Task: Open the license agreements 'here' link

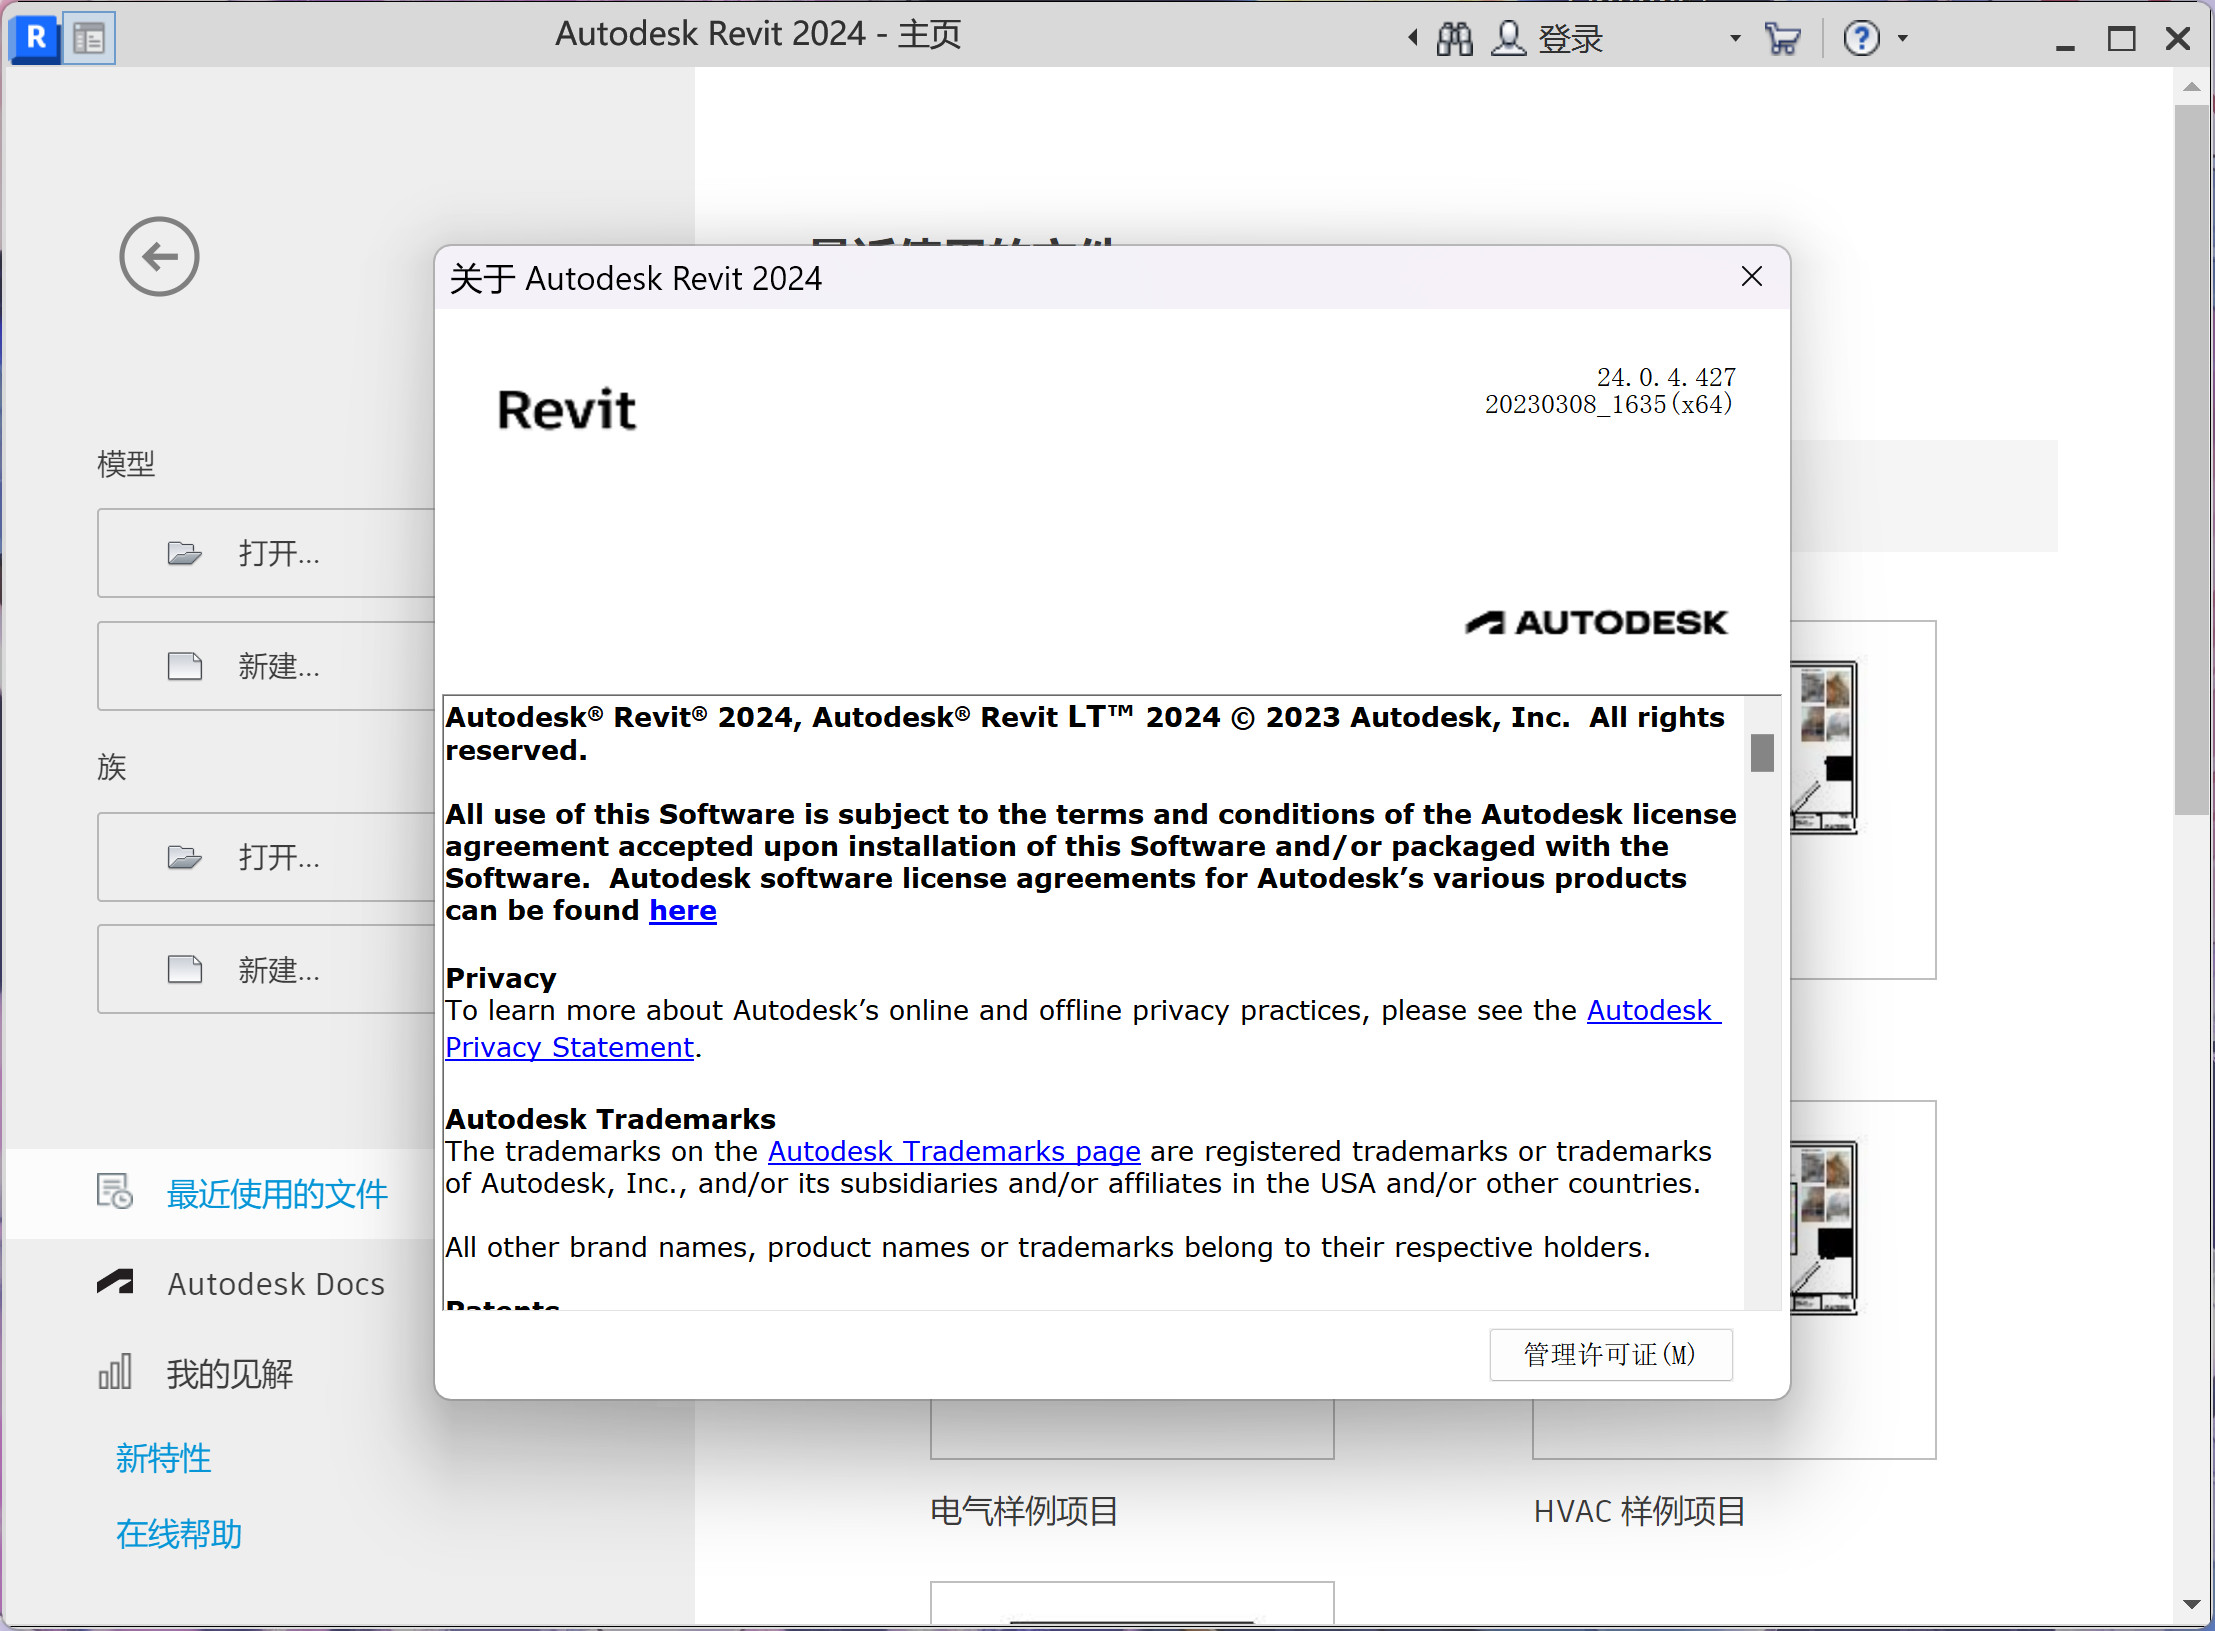Action: 683,911
